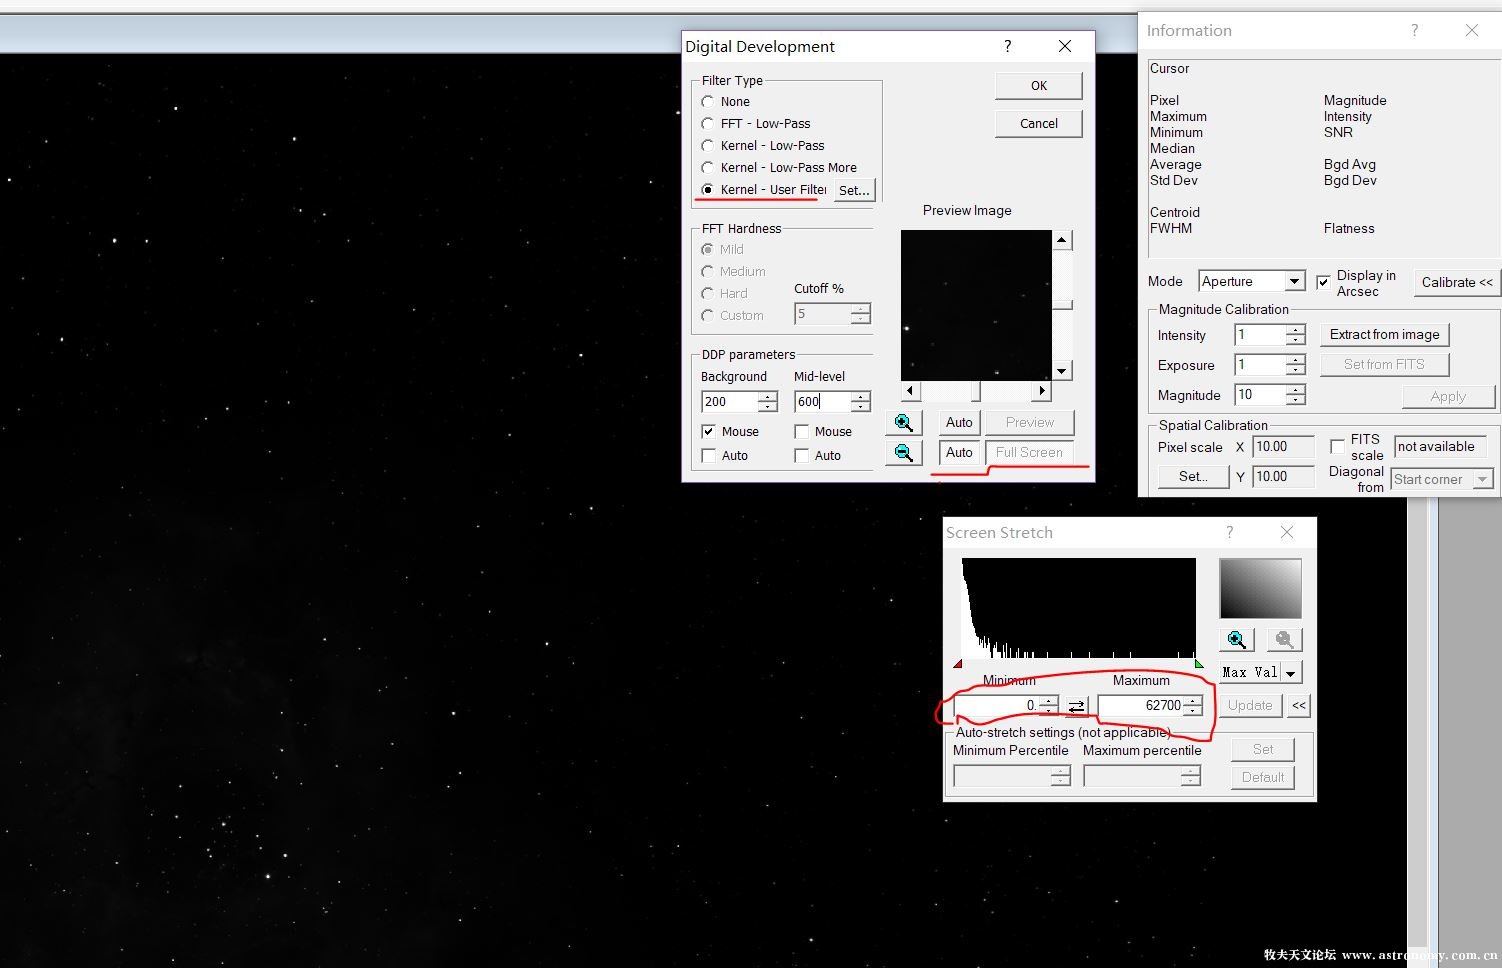Increase the Minimum stretch value
The height and width of the screenshot is (968, 1502).
pos(1048,701)
